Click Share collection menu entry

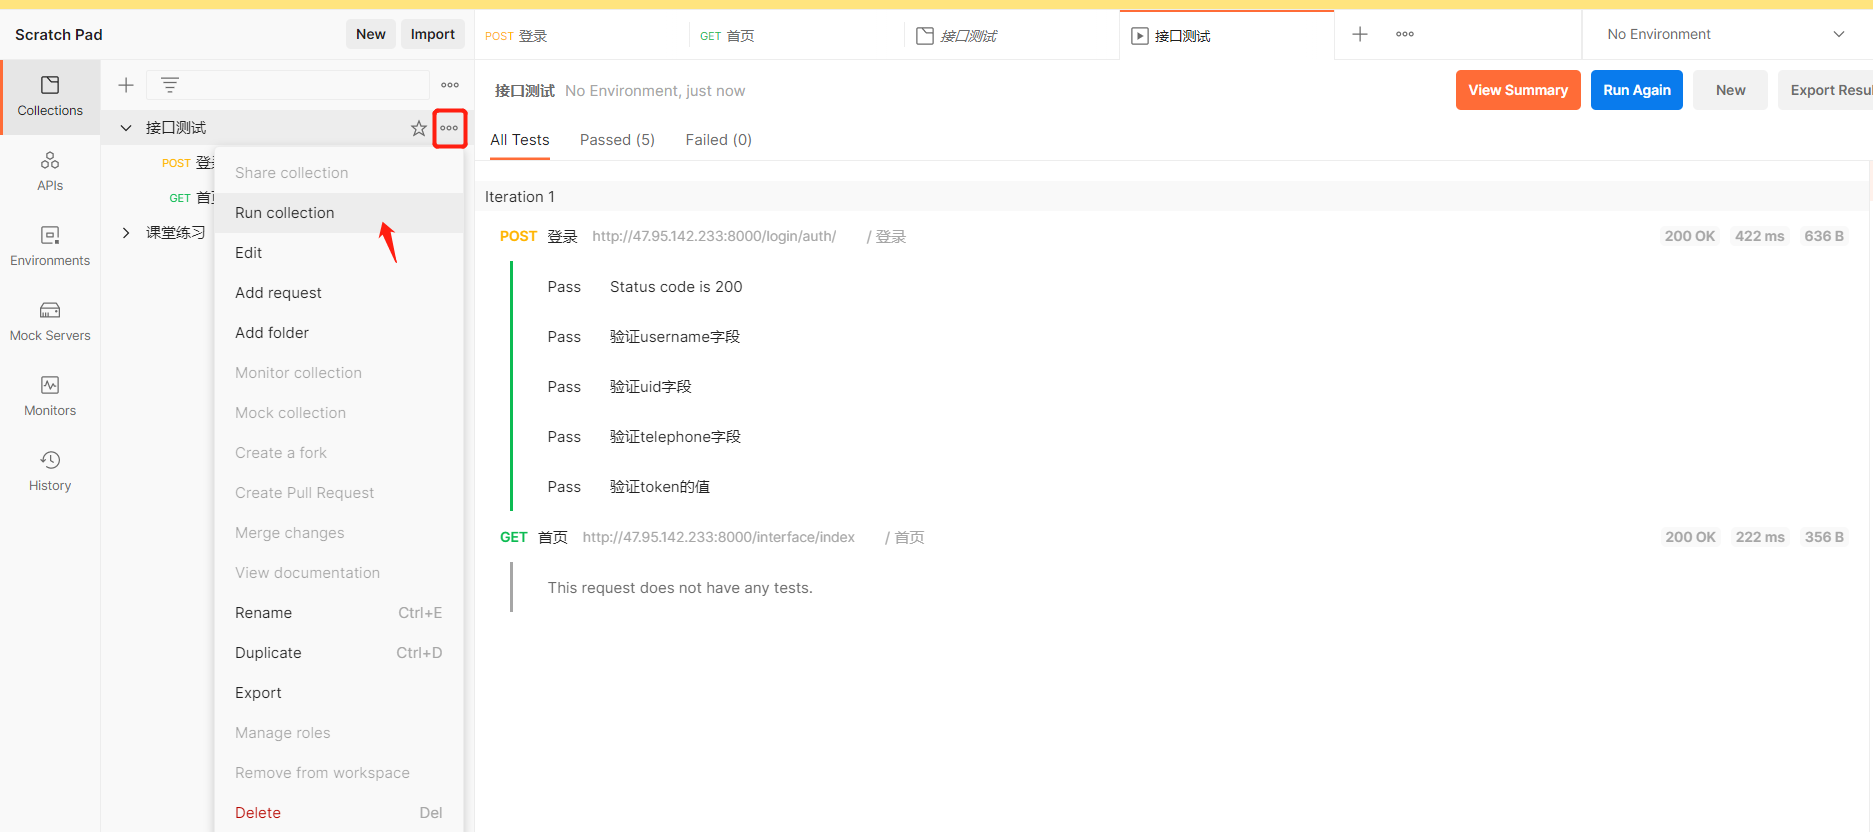(339, 173)
